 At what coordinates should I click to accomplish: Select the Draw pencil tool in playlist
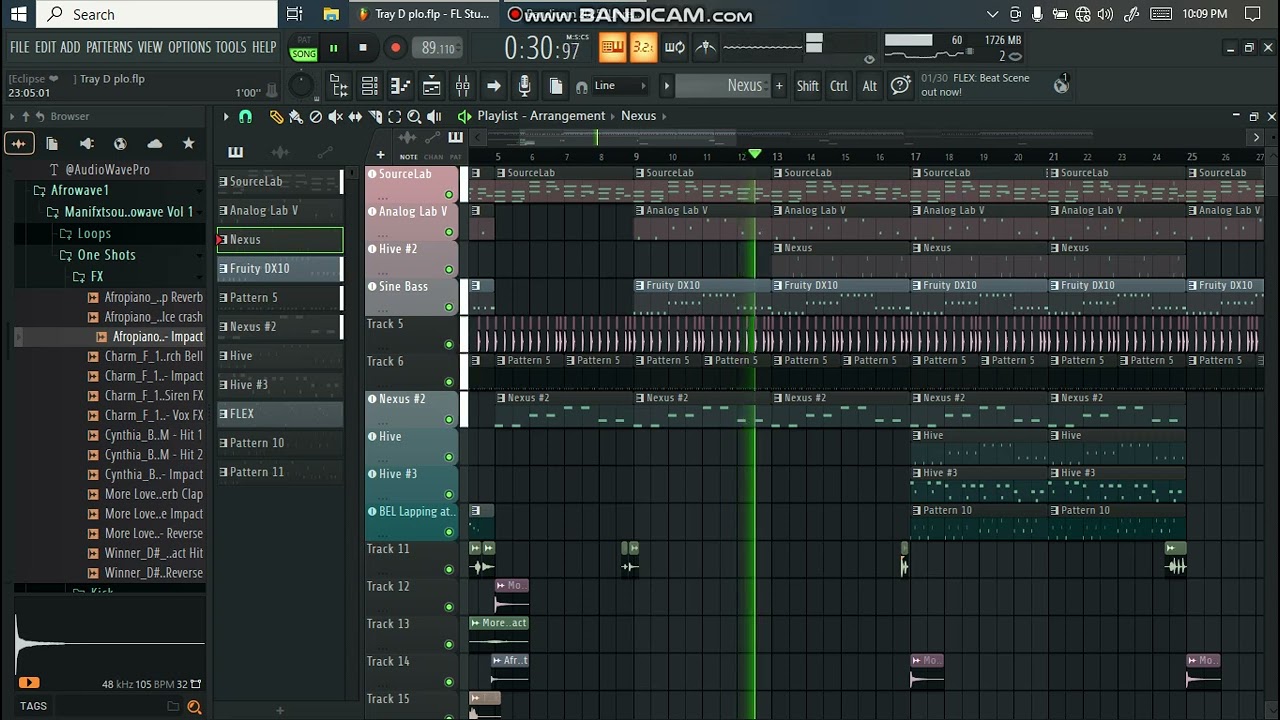tap(277, 117)
